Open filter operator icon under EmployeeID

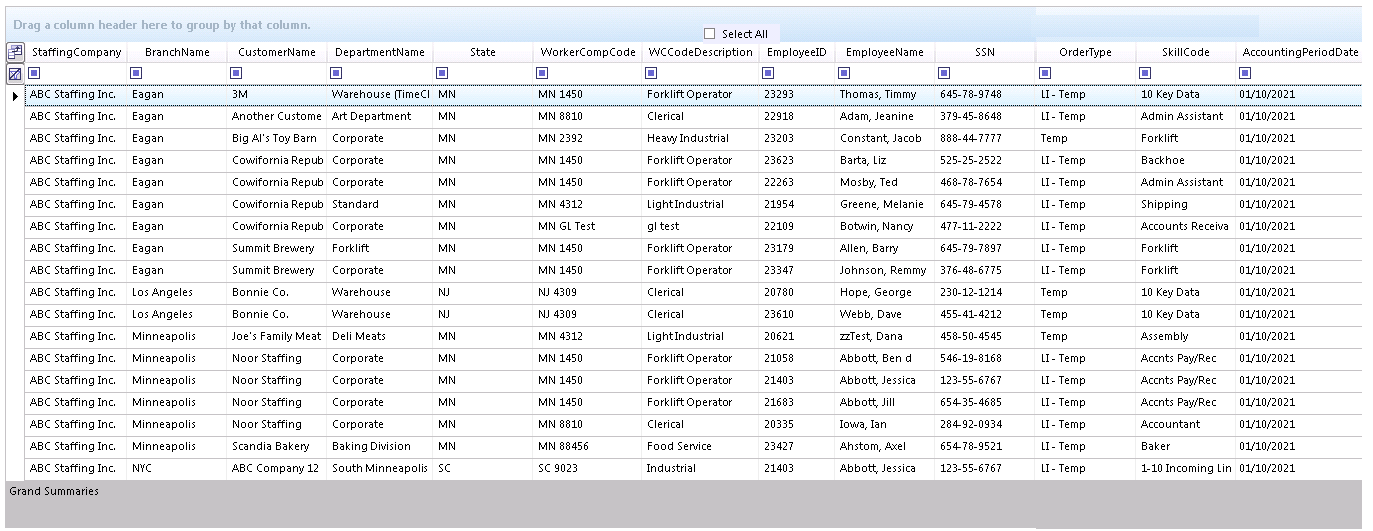click(x=768, y=73)
